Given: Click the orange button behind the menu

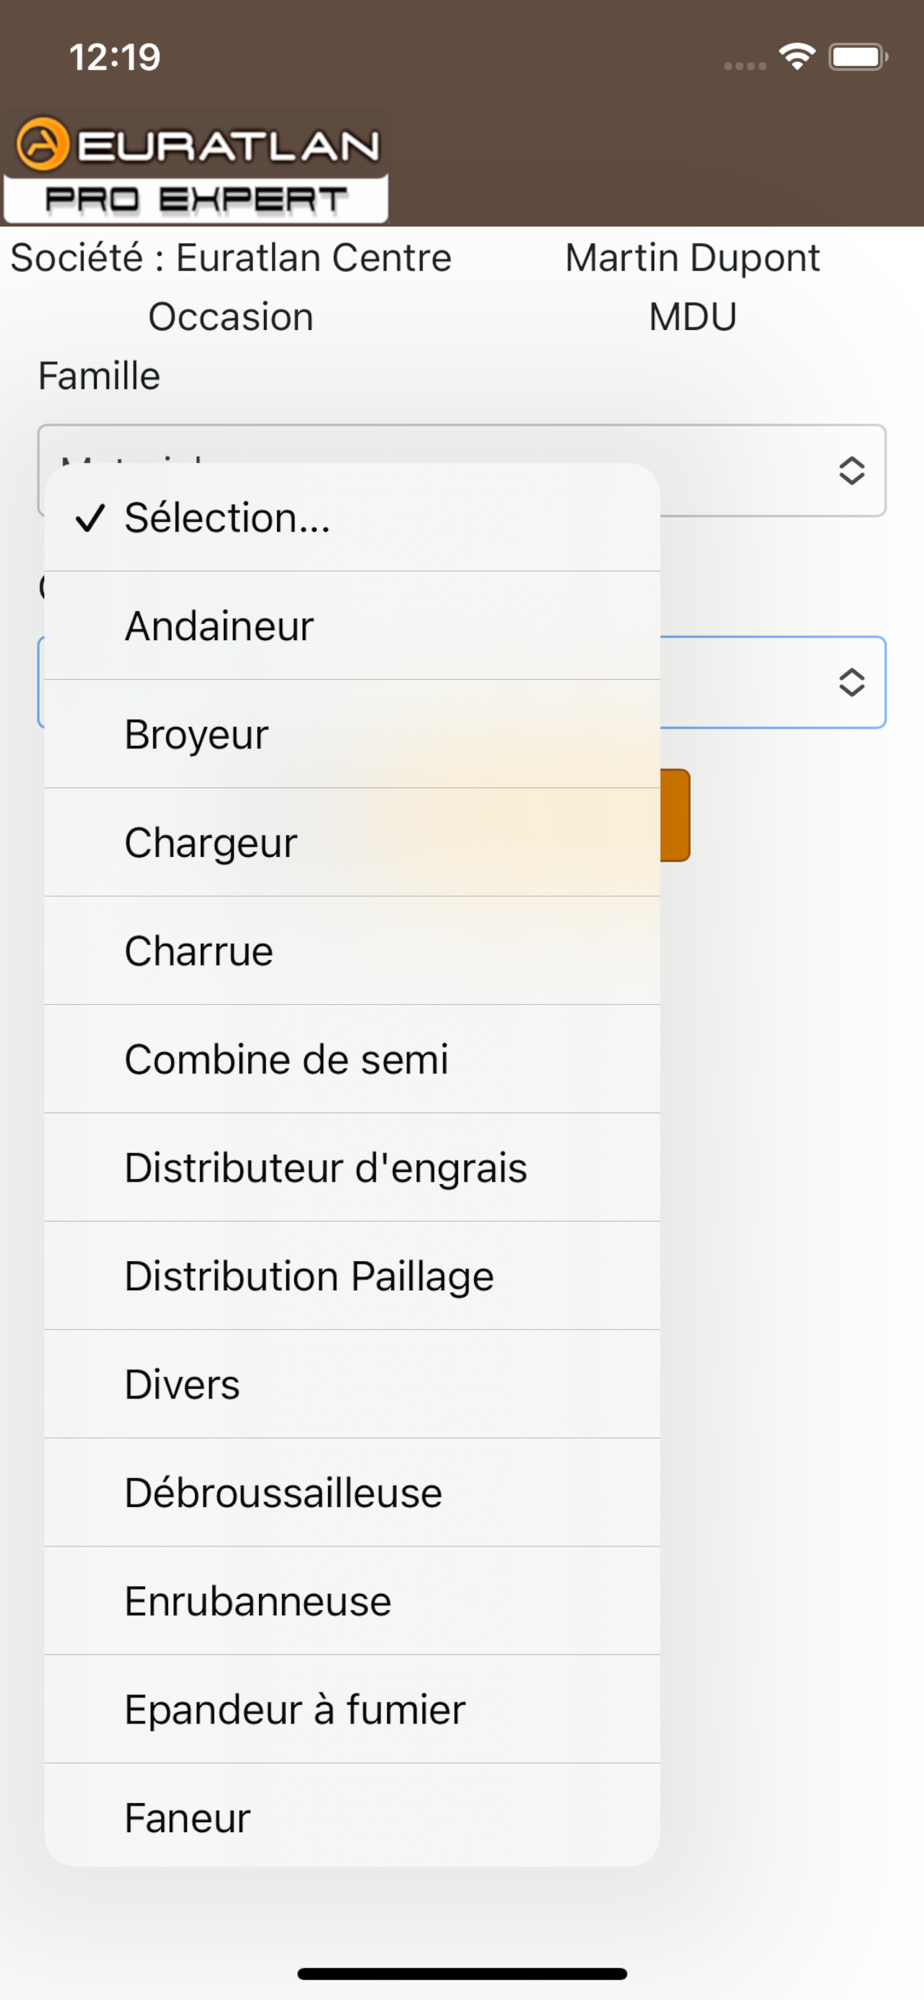Looking at the screenshot, I should 675,815.
